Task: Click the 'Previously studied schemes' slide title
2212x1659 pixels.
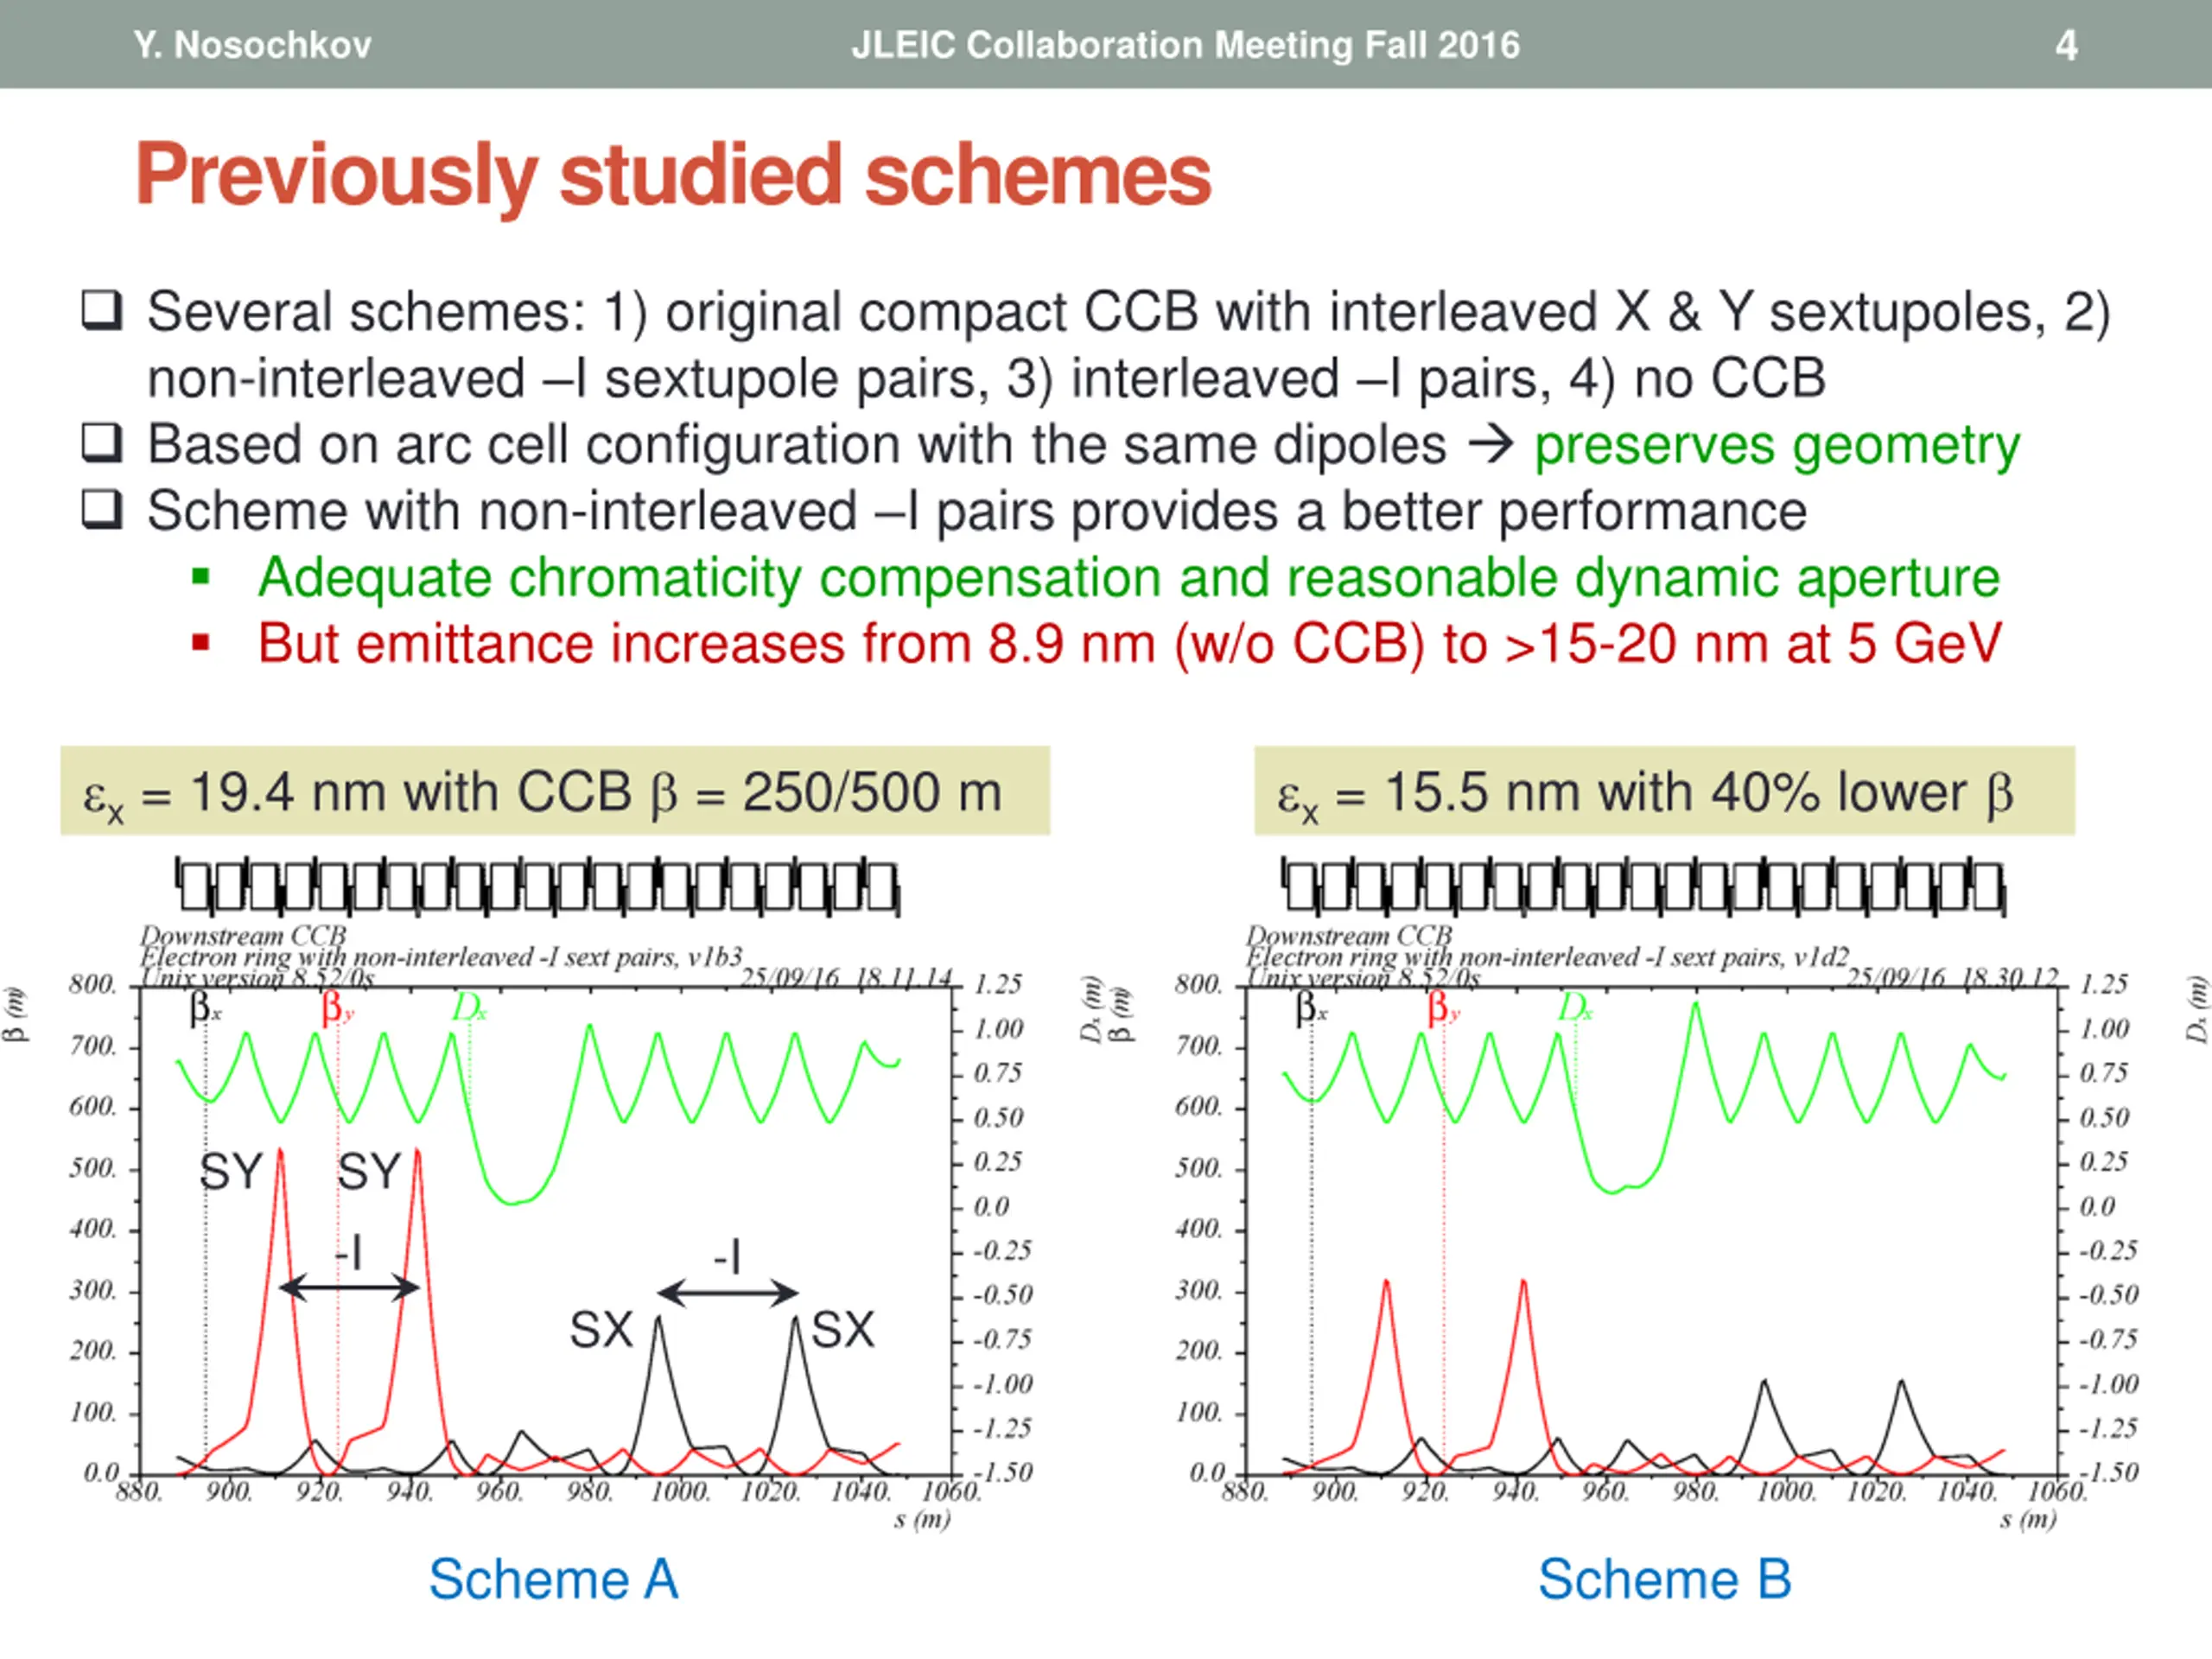Action: (x=673, y=175)
